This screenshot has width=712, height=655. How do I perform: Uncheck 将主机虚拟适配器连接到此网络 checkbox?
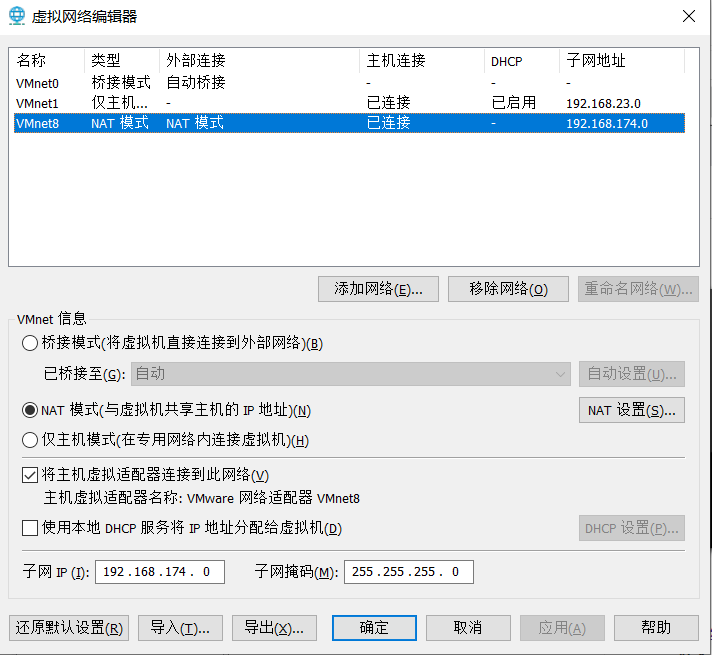30,475
